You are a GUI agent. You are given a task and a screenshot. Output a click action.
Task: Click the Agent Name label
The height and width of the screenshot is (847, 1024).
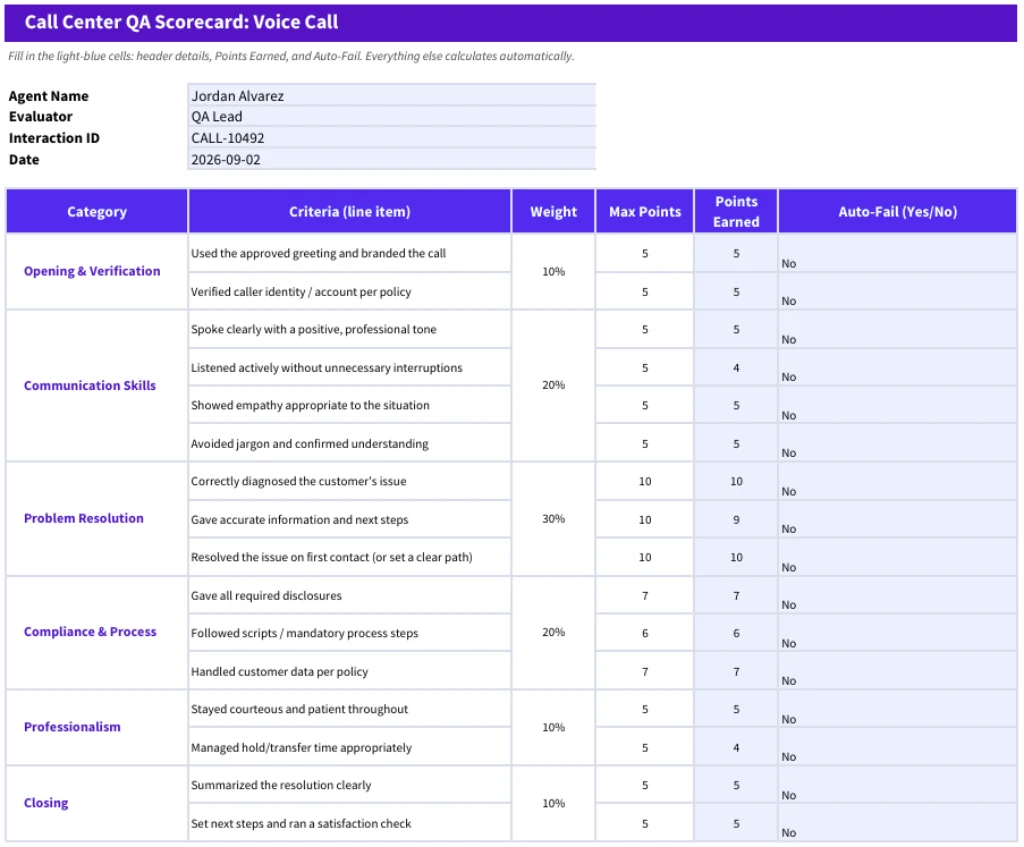click(x=48, y=96)
